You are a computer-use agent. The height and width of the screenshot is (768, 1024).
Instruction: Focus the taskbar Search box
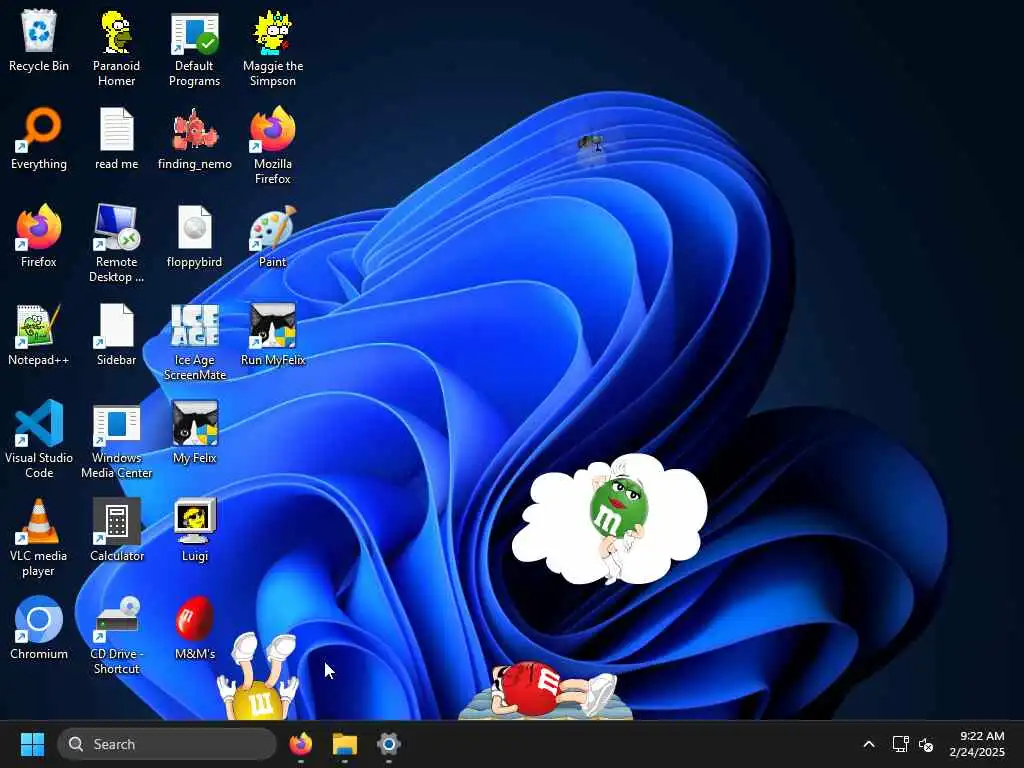click(x=167, y=744)
